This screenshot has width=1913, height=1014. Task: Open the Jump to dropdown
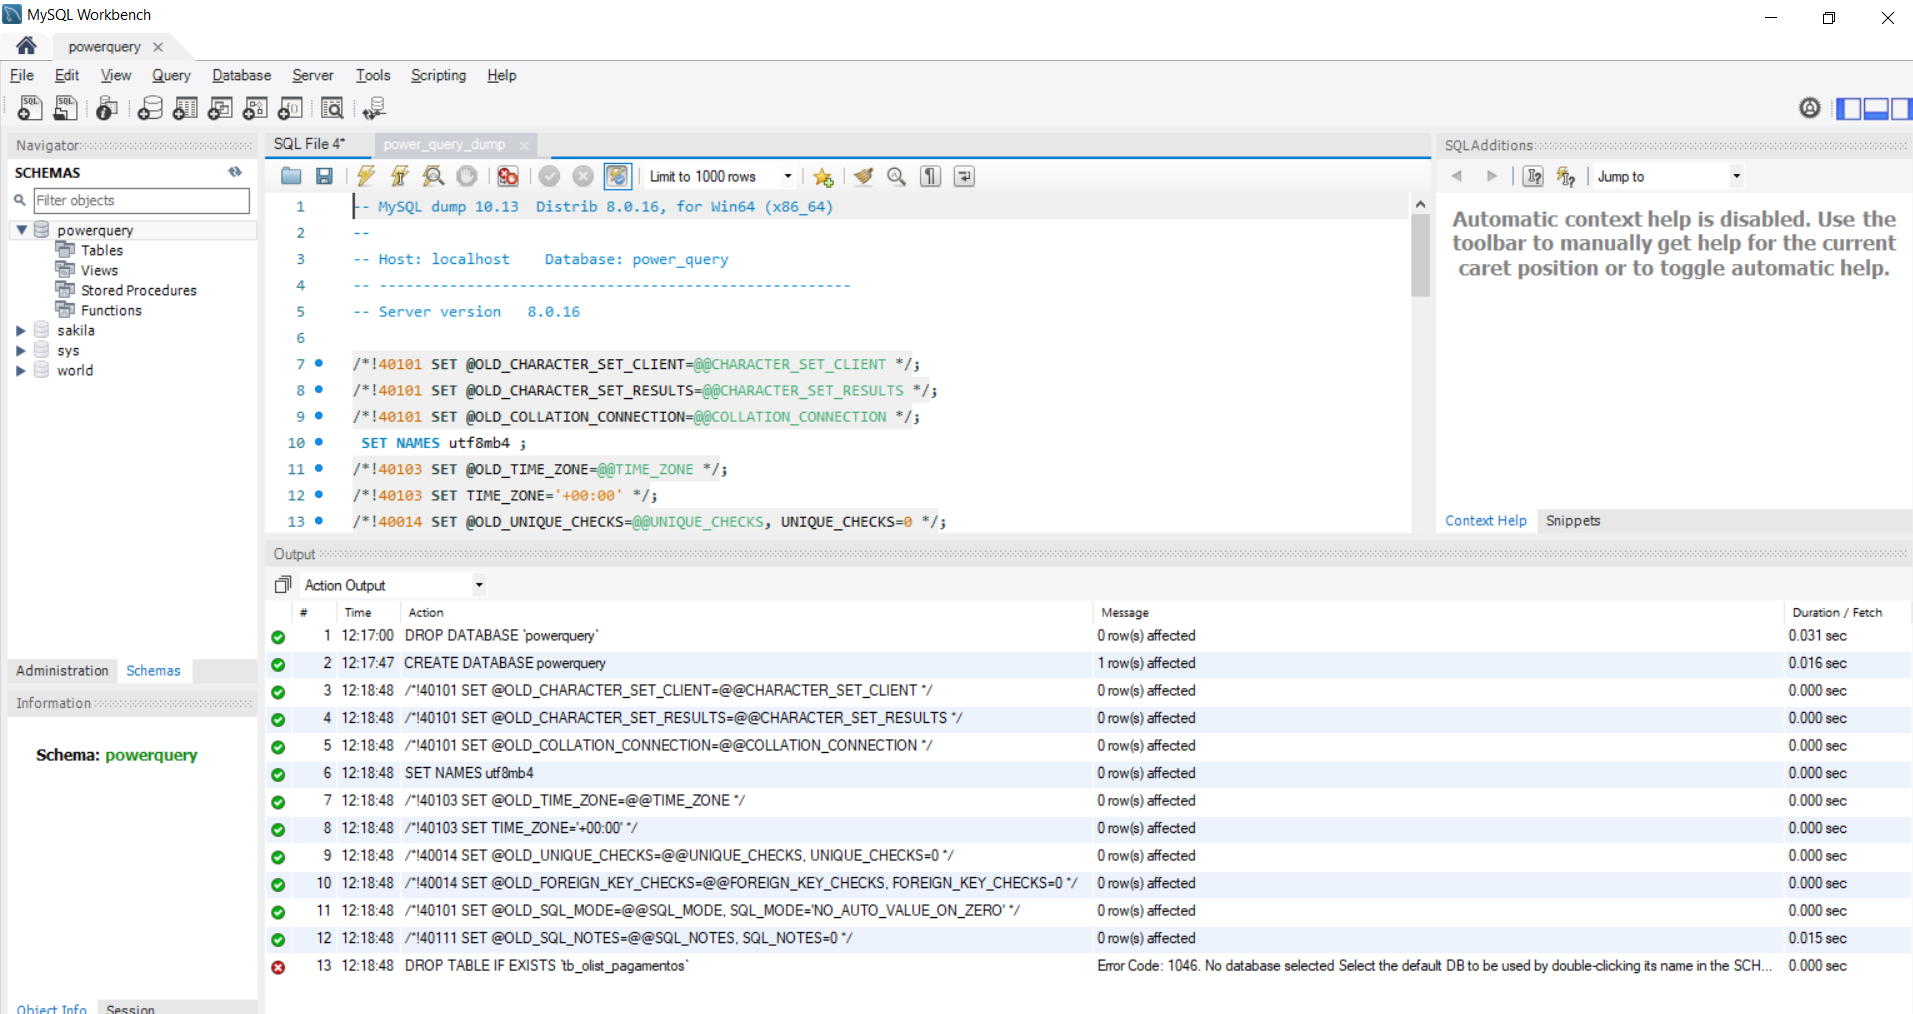pos(1736,176)
